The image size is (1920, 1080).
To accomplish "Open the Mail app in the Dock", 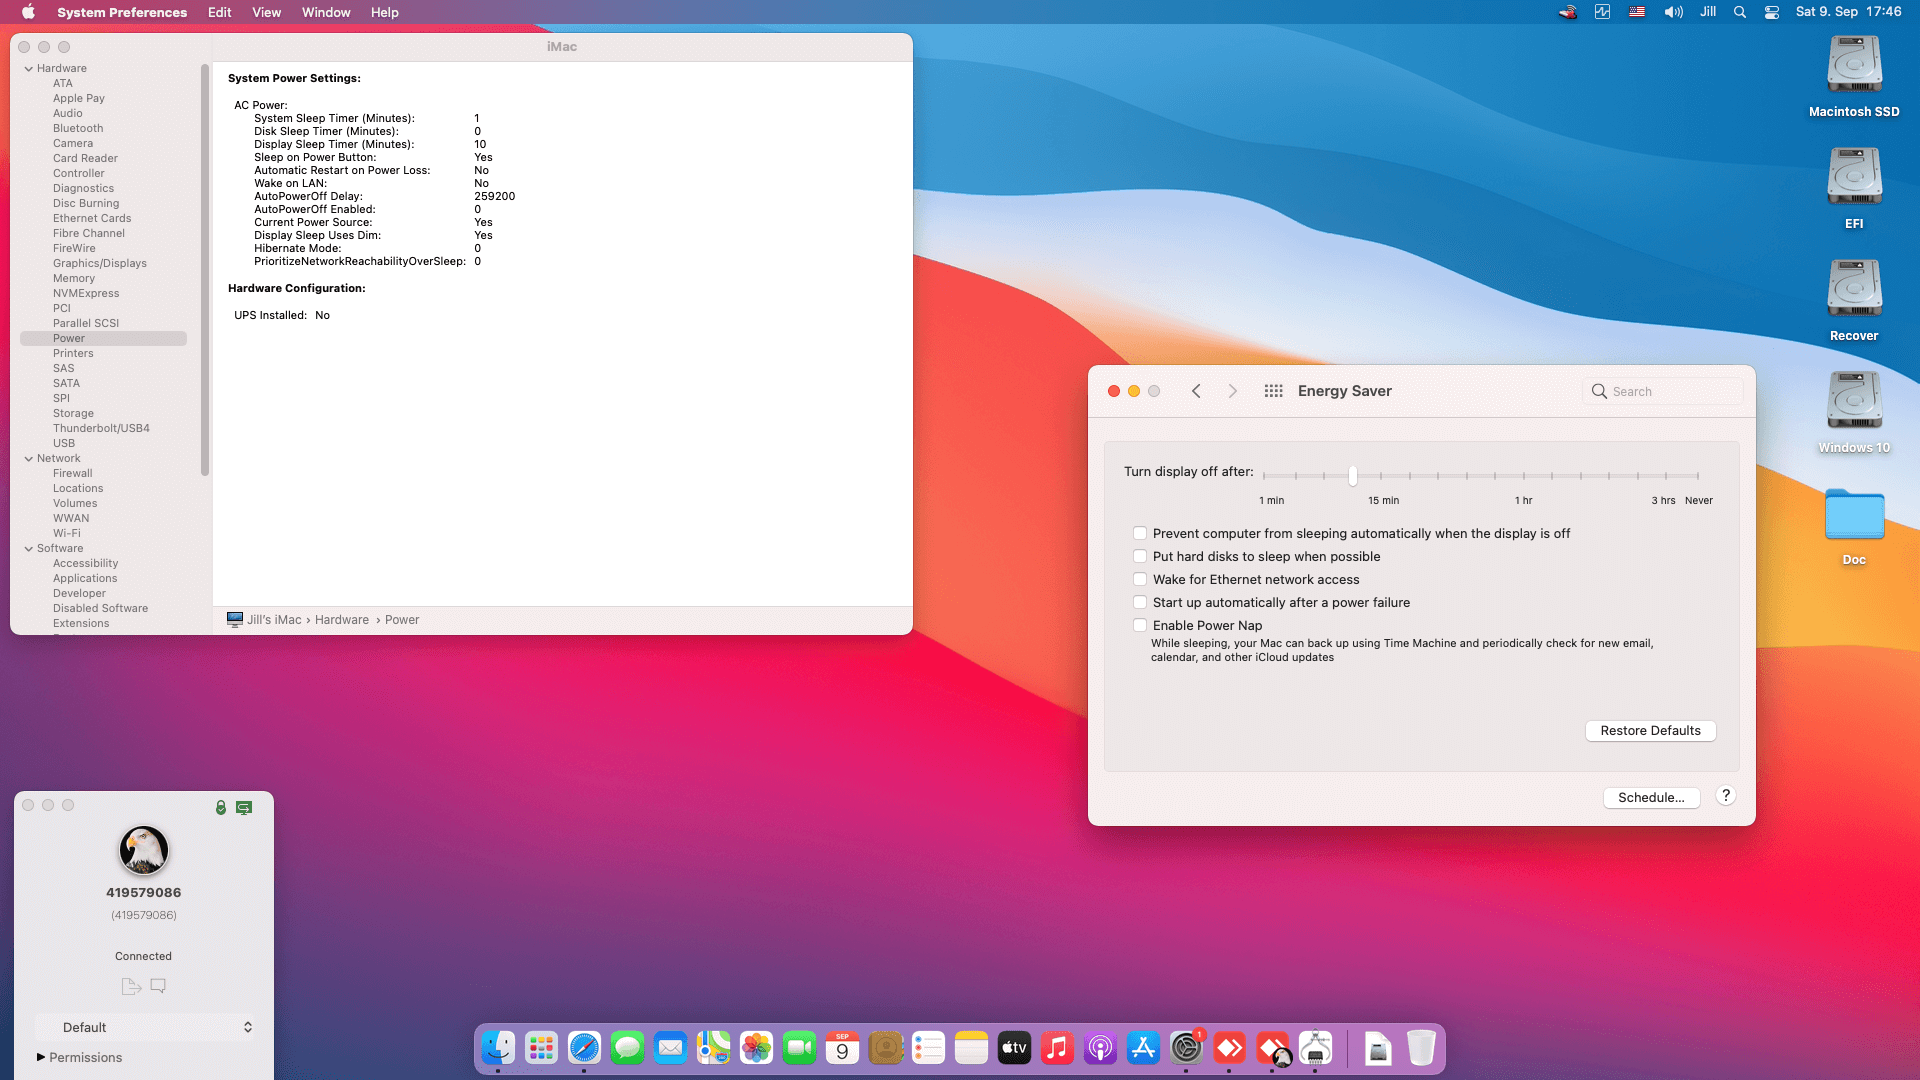I will (x=670, y=1048).
